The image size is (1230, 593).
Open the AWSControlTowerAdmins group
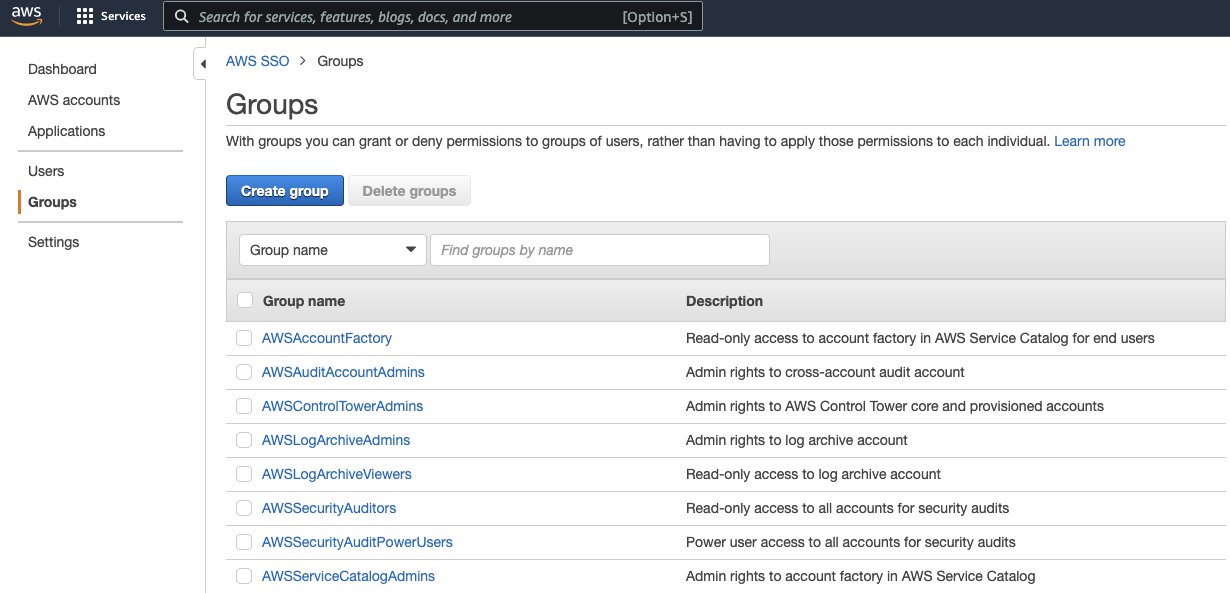click(342, 406)
